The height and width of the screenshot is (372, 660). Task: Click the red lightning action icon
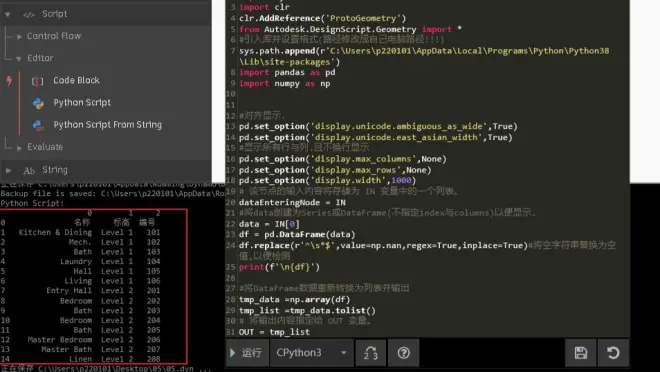pyautogui.click(x=9, y=80)
